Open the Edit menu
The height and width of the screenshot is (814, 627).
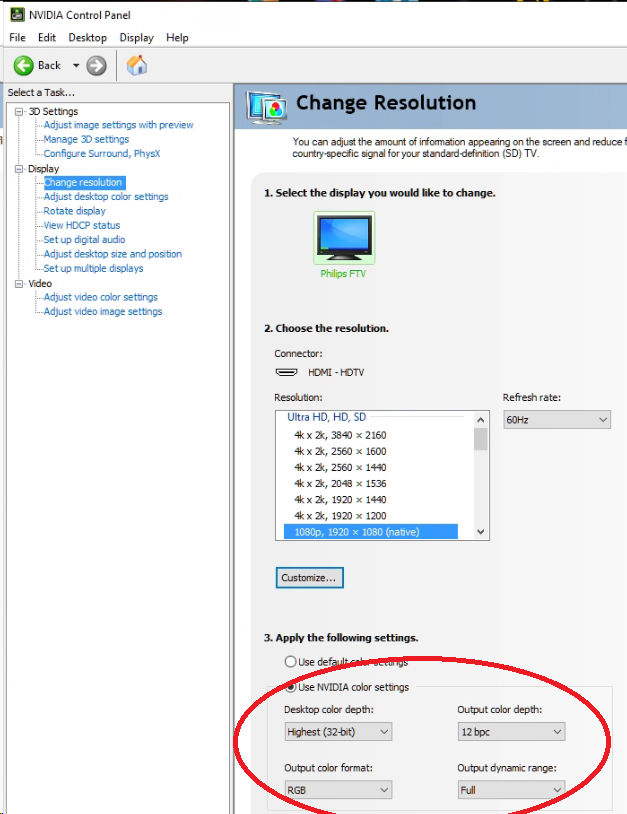click(47, 38)
